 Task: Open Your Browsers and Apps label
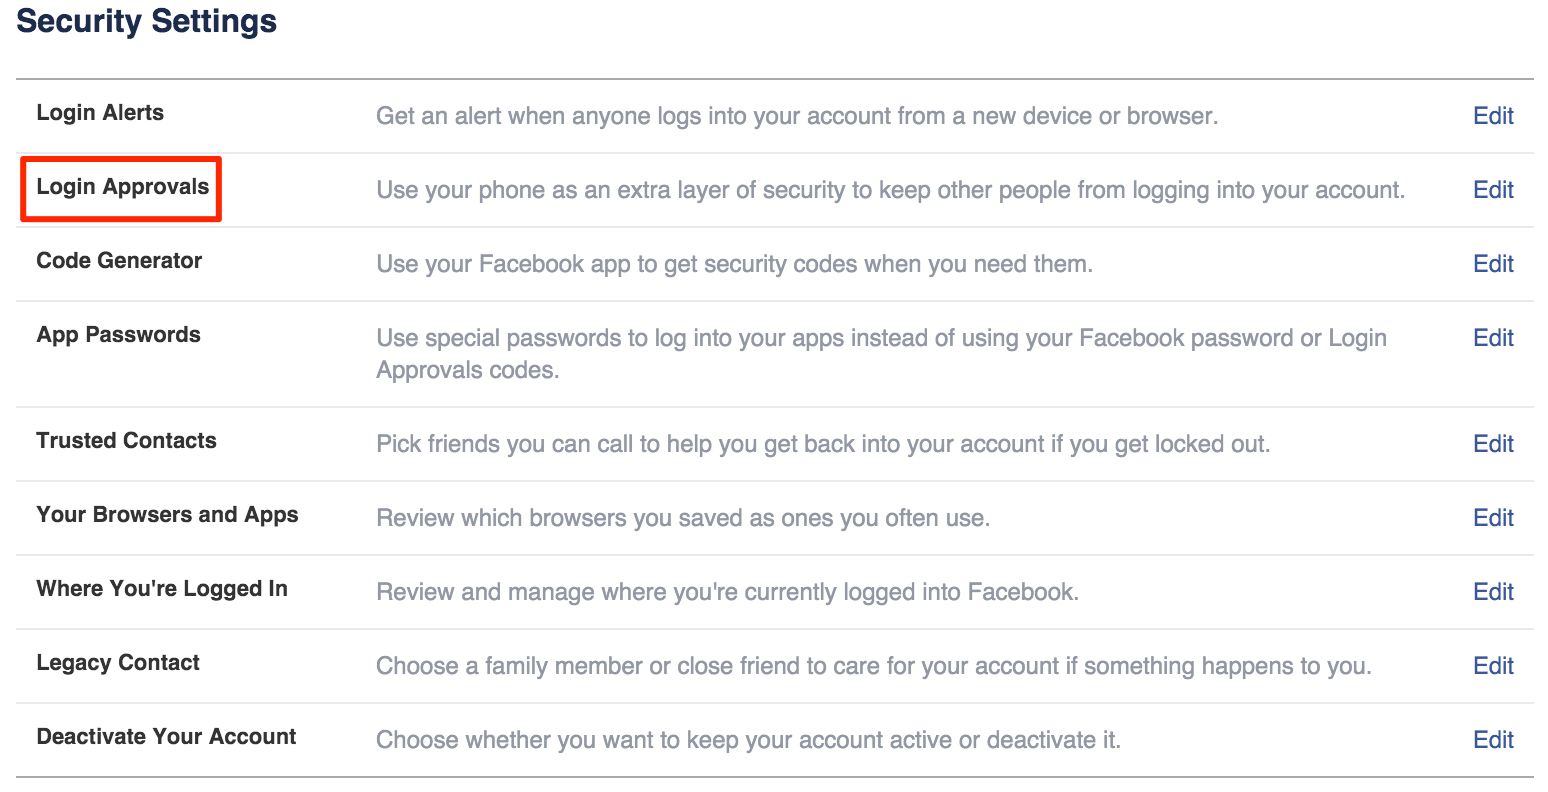(167, 515)
